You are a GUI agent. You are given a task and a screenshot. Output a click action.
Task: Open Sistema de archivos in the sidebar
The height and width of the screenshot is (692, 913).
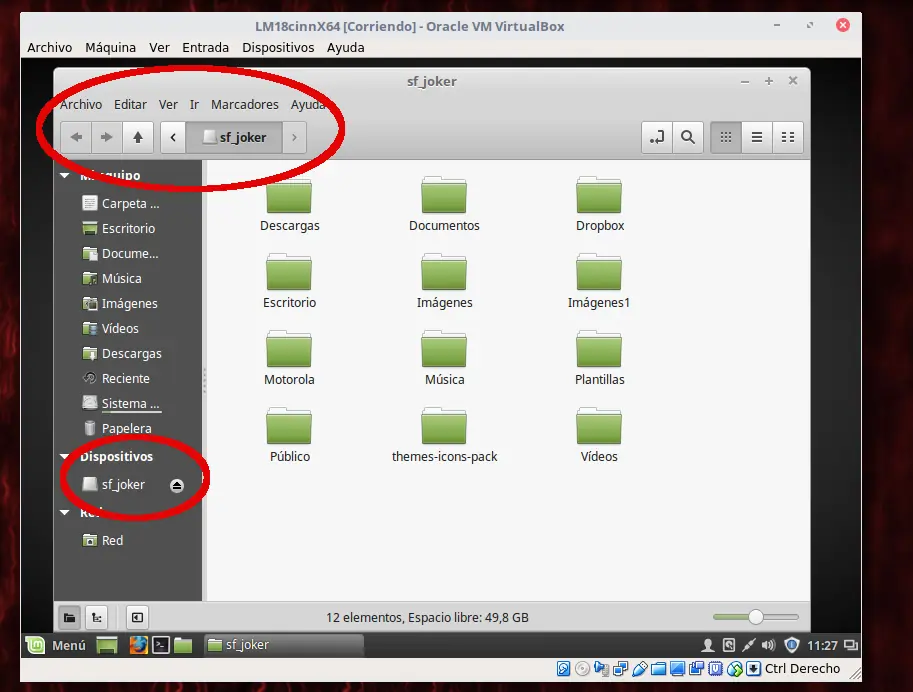pyautogui.click(x=121, y=404)
